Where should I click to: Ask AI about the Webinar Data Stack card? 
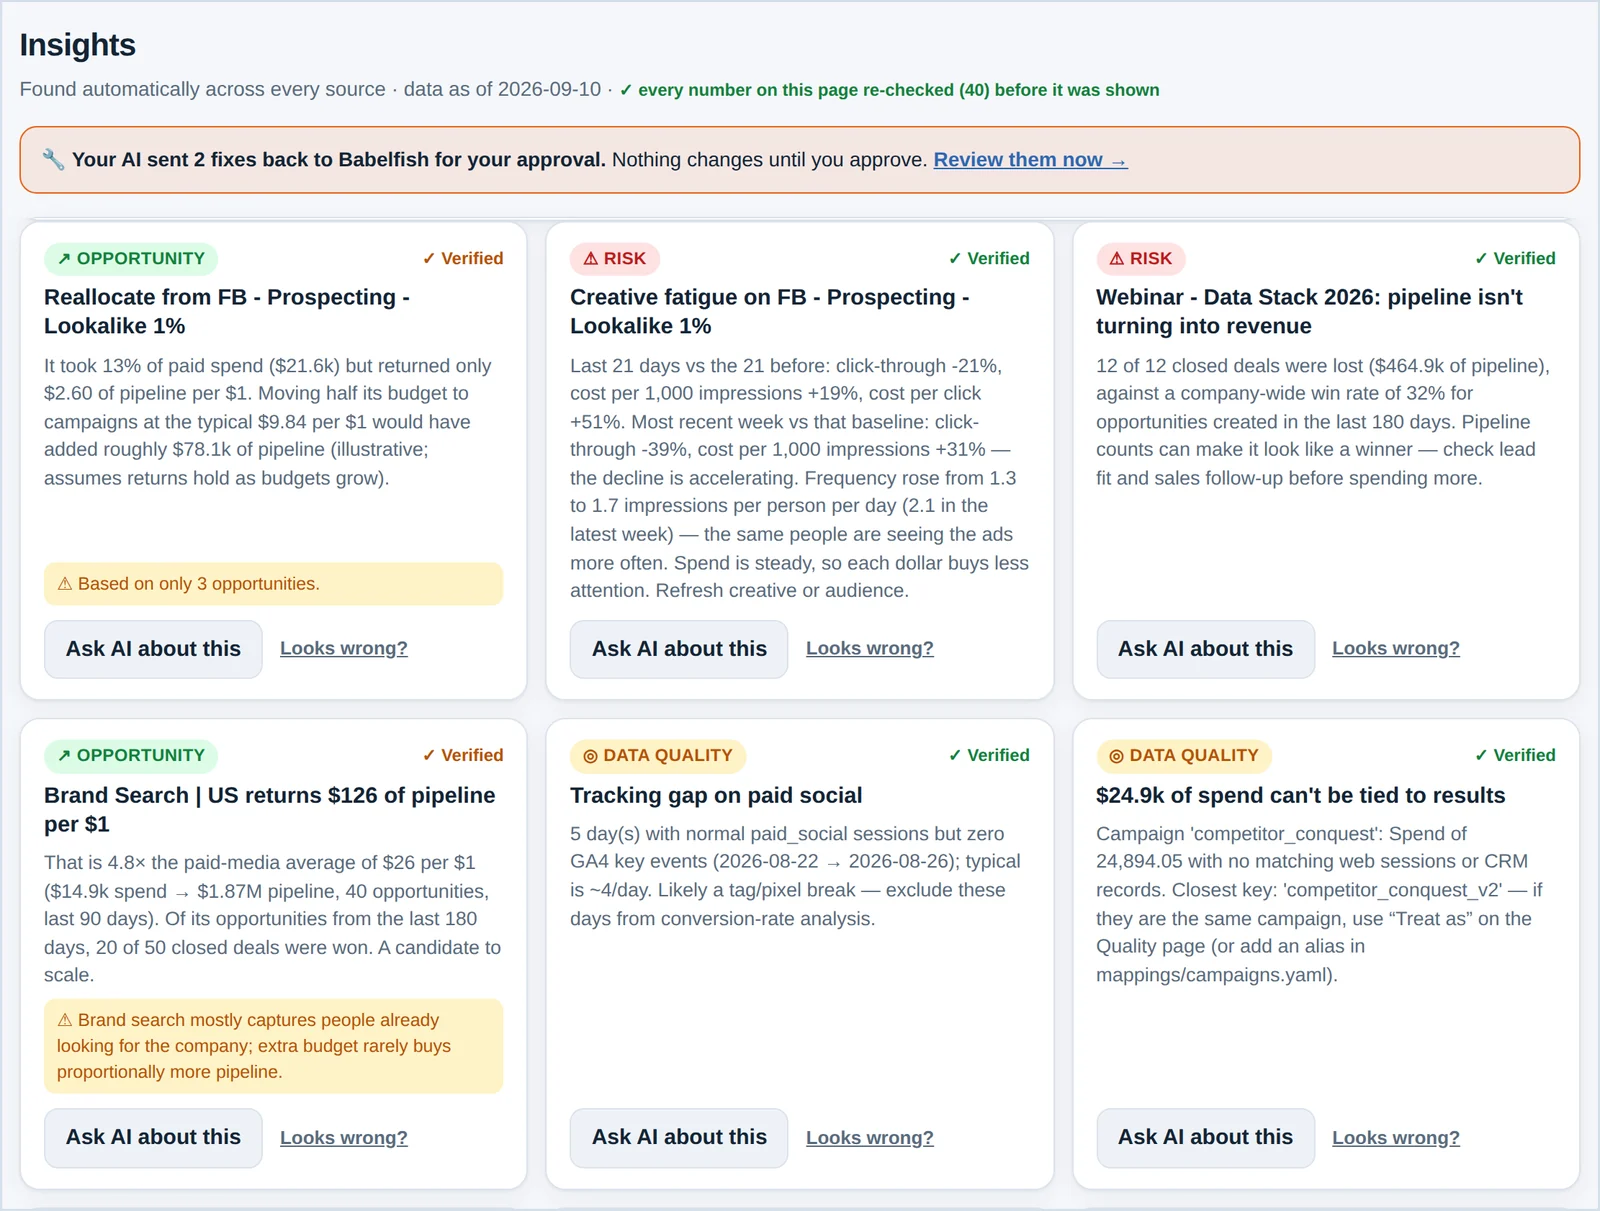[x=1205, y=649]
